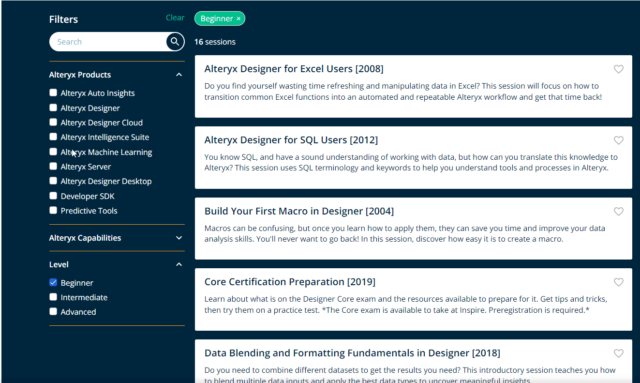Viewport: 640px width, 383px height.
Task: Tick the Predictive Tools checkbox
Action: (53, 210)
